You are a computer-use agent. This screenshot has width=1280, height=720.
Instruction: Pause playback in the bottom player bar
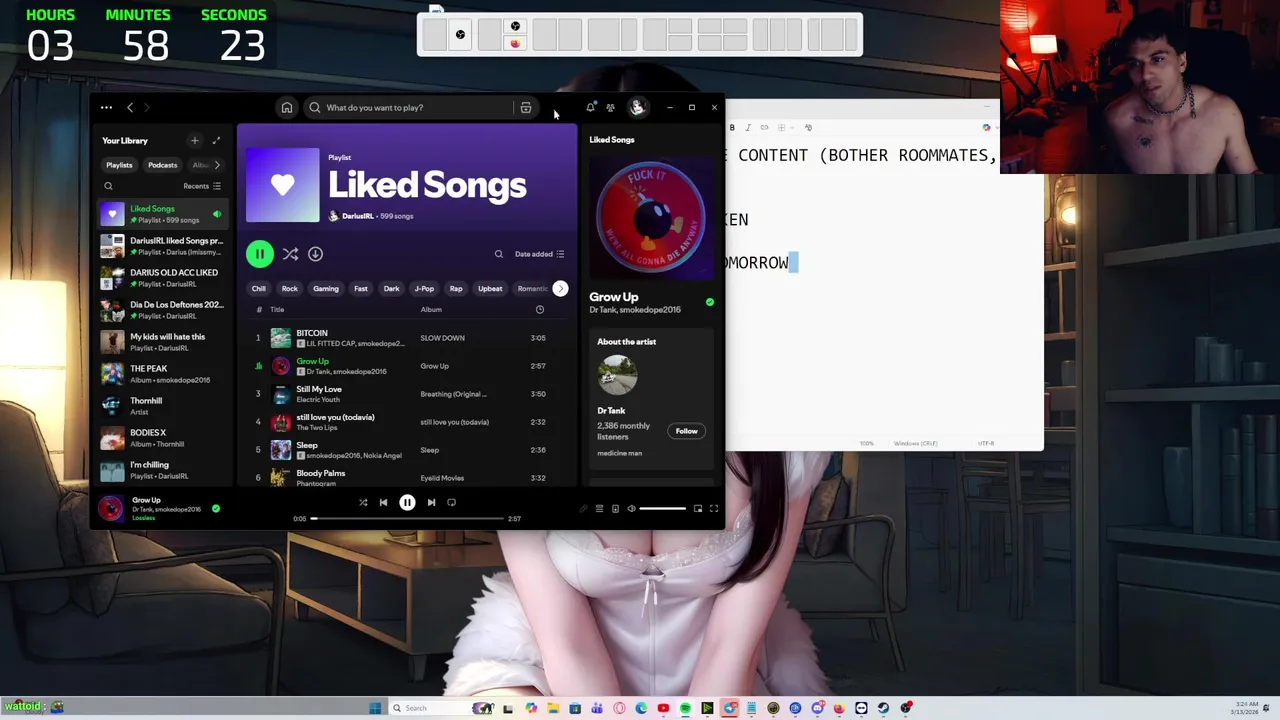click(x=407, y=503)
